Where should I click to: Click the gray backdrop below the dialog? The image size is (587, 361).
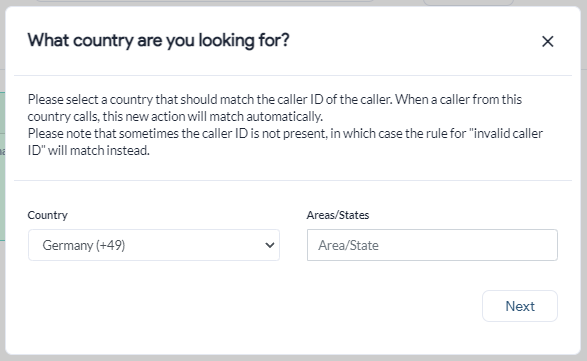[x=294, y=358]
